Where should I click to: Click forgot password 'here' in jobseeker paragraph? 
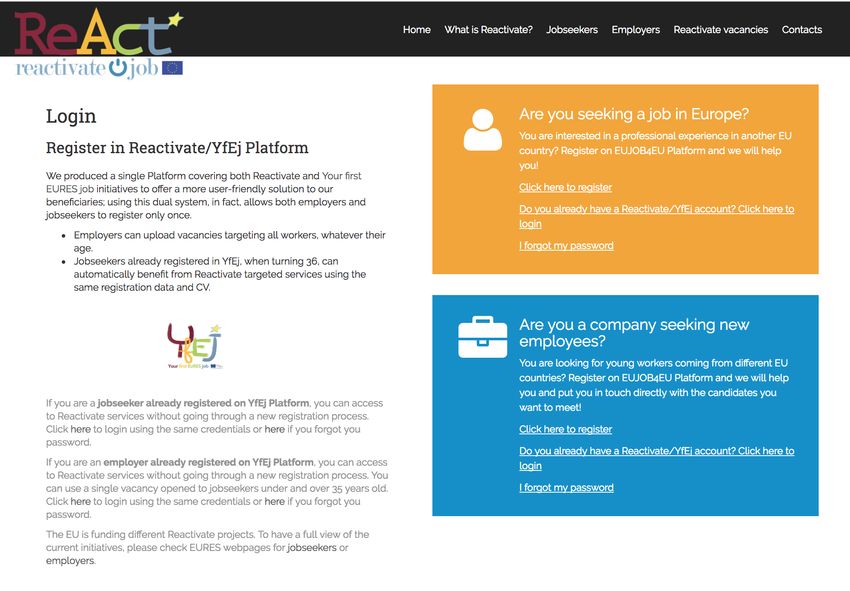click(274, 429)
